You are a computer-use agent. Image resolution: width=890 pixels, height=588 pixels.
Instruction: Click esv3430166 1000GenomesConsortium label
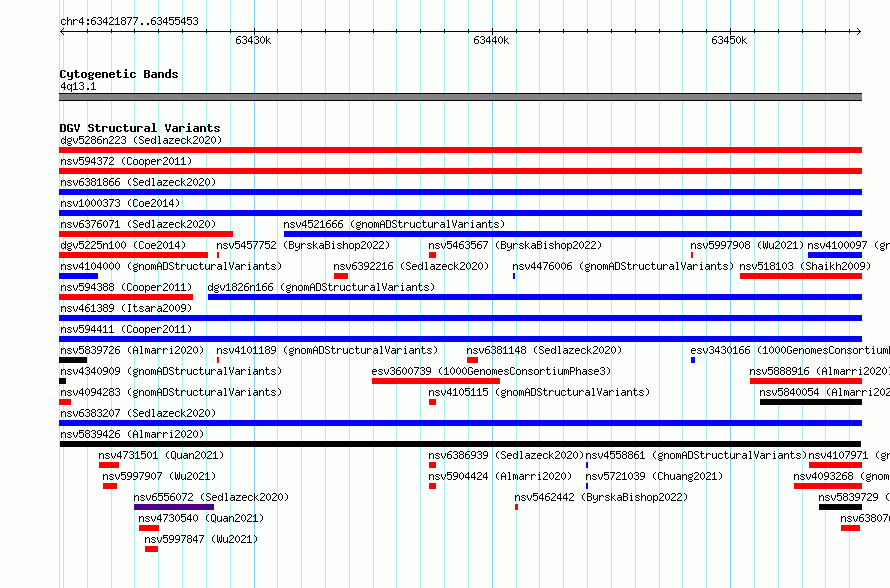[x=790, y=350]
